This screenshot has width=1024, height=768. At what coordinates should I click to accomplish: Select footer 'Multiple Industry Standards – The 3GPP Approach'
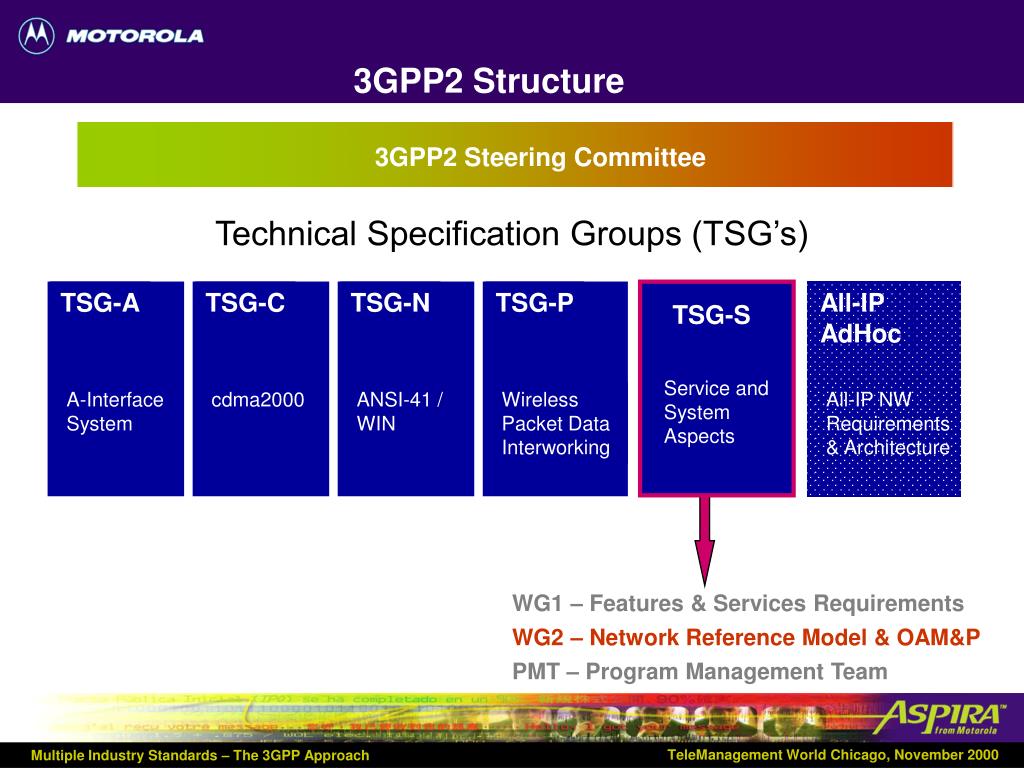click(200, 756)
